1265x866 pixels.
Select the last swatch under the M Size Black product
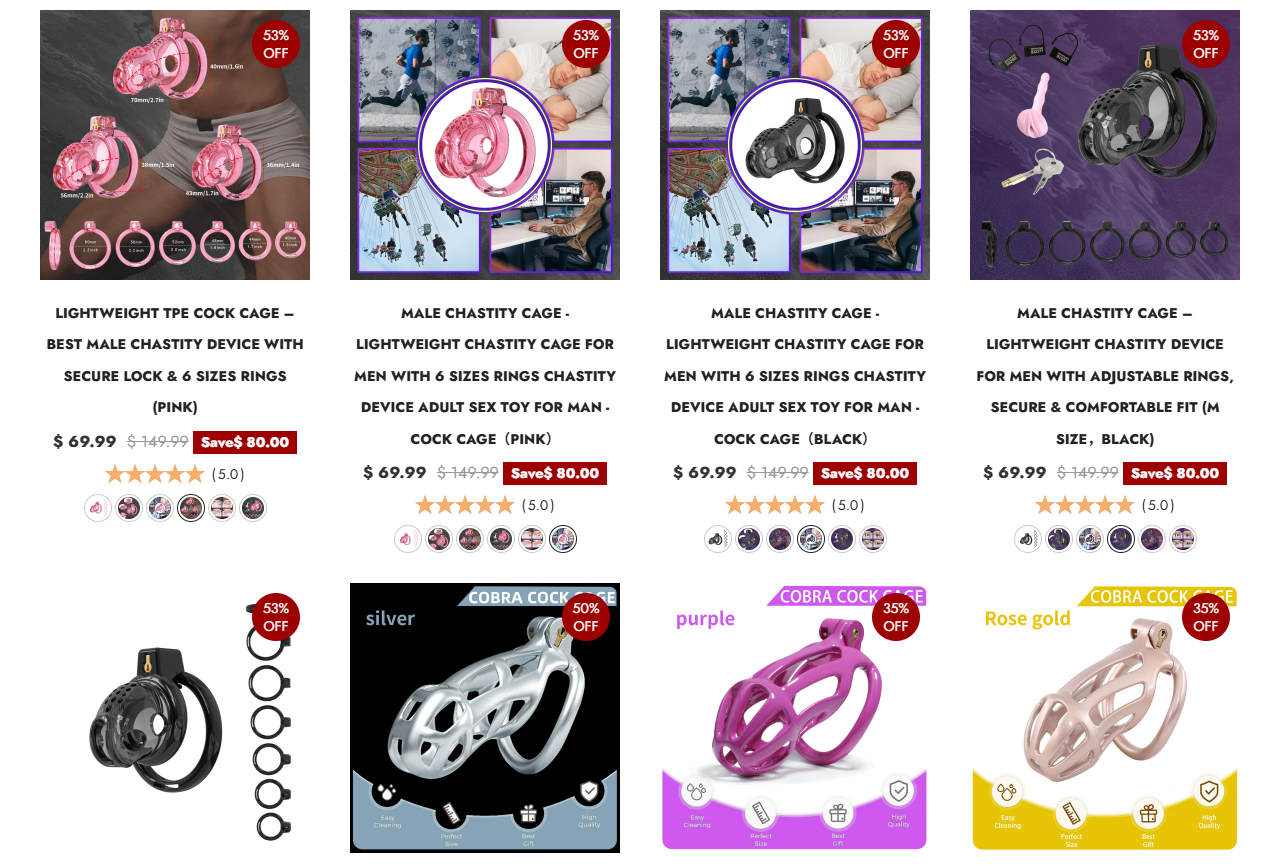coord(1183,540)
